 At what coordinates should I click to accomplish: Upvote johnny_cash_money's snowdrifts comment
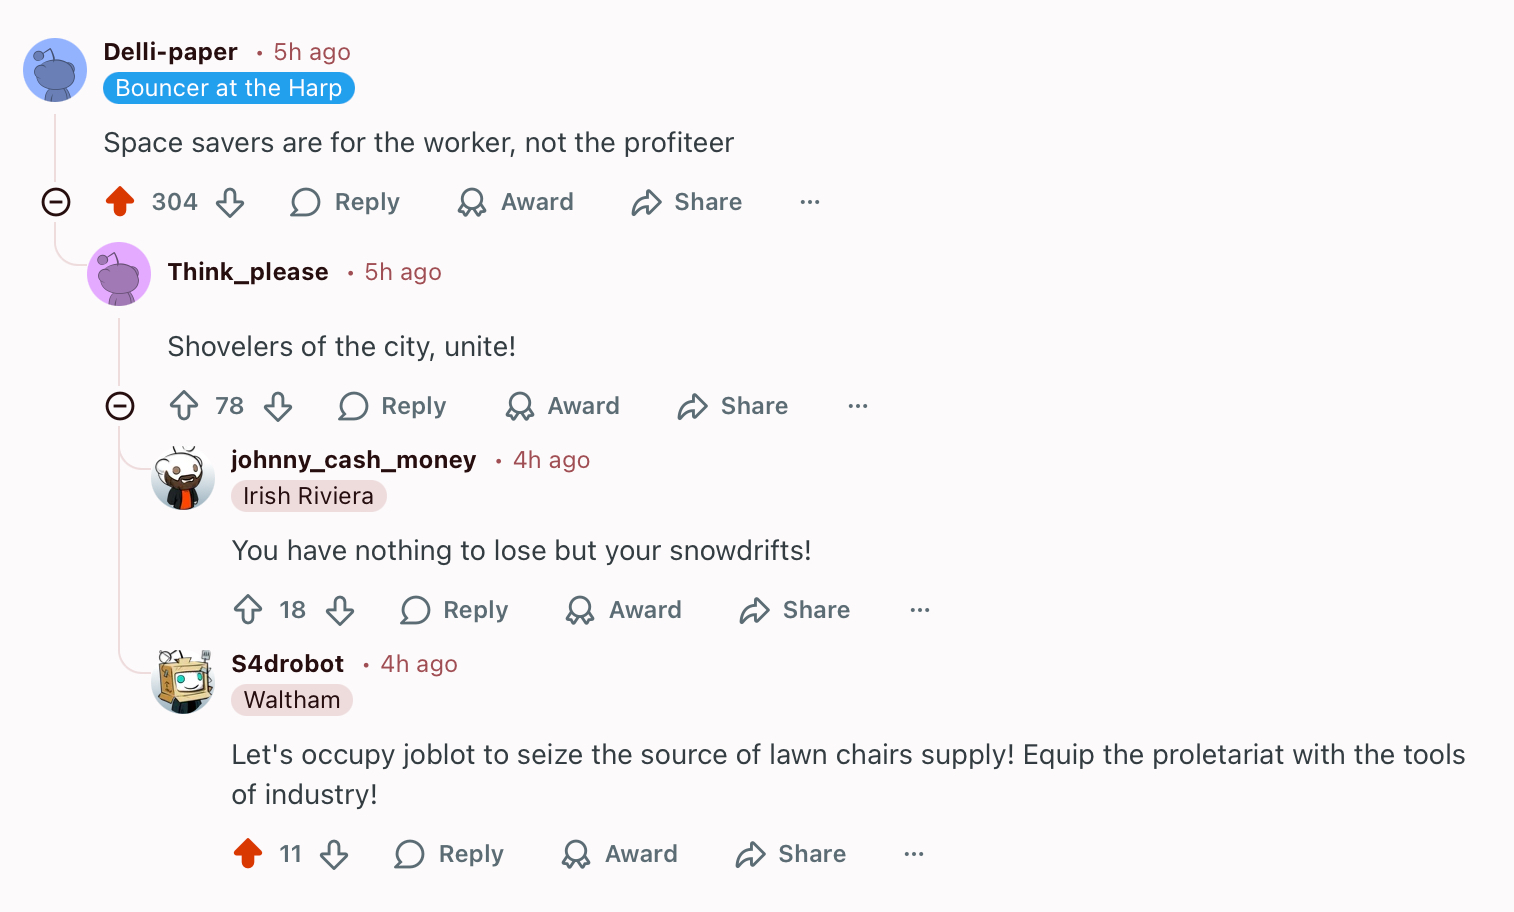(x=248, y=610)
